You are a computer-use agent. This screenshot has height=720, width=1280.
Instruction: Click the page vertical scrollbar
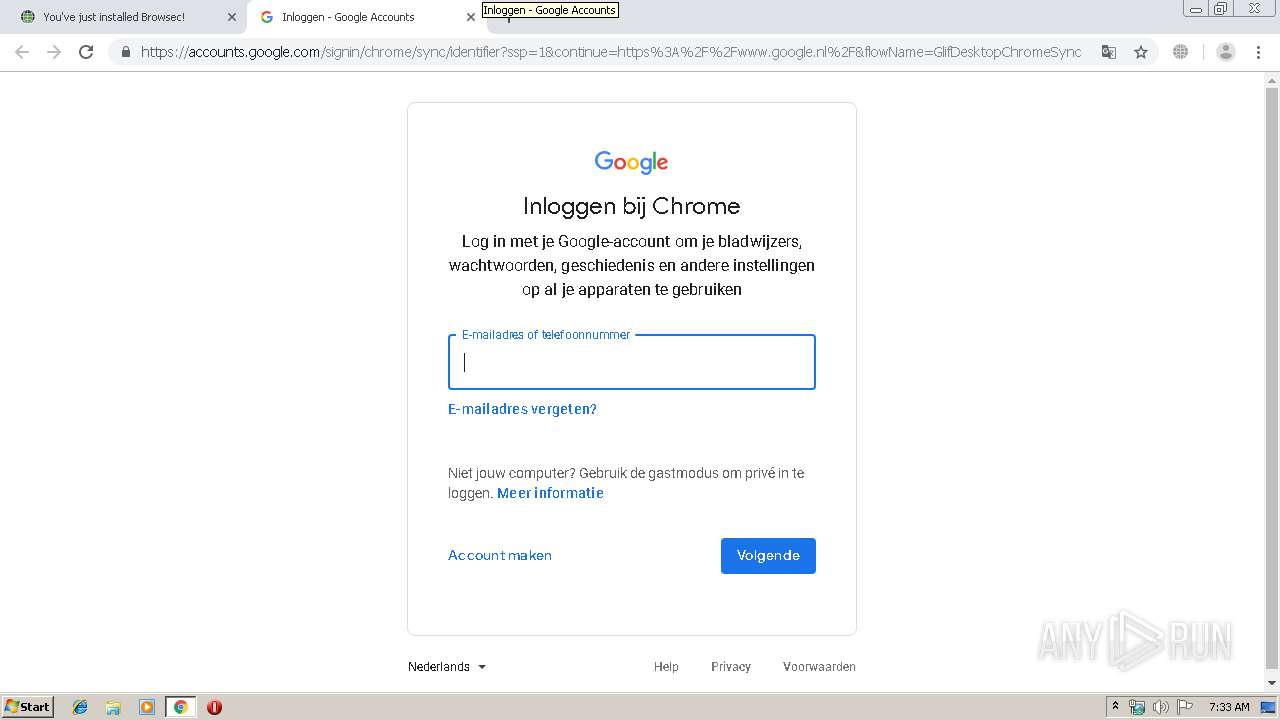coord(1272,380)
